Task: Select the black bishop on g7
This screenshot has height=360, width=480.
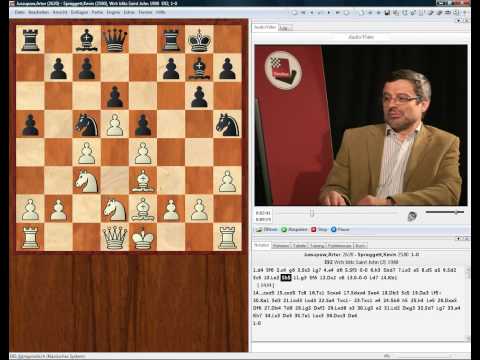Action: point(199,68)
